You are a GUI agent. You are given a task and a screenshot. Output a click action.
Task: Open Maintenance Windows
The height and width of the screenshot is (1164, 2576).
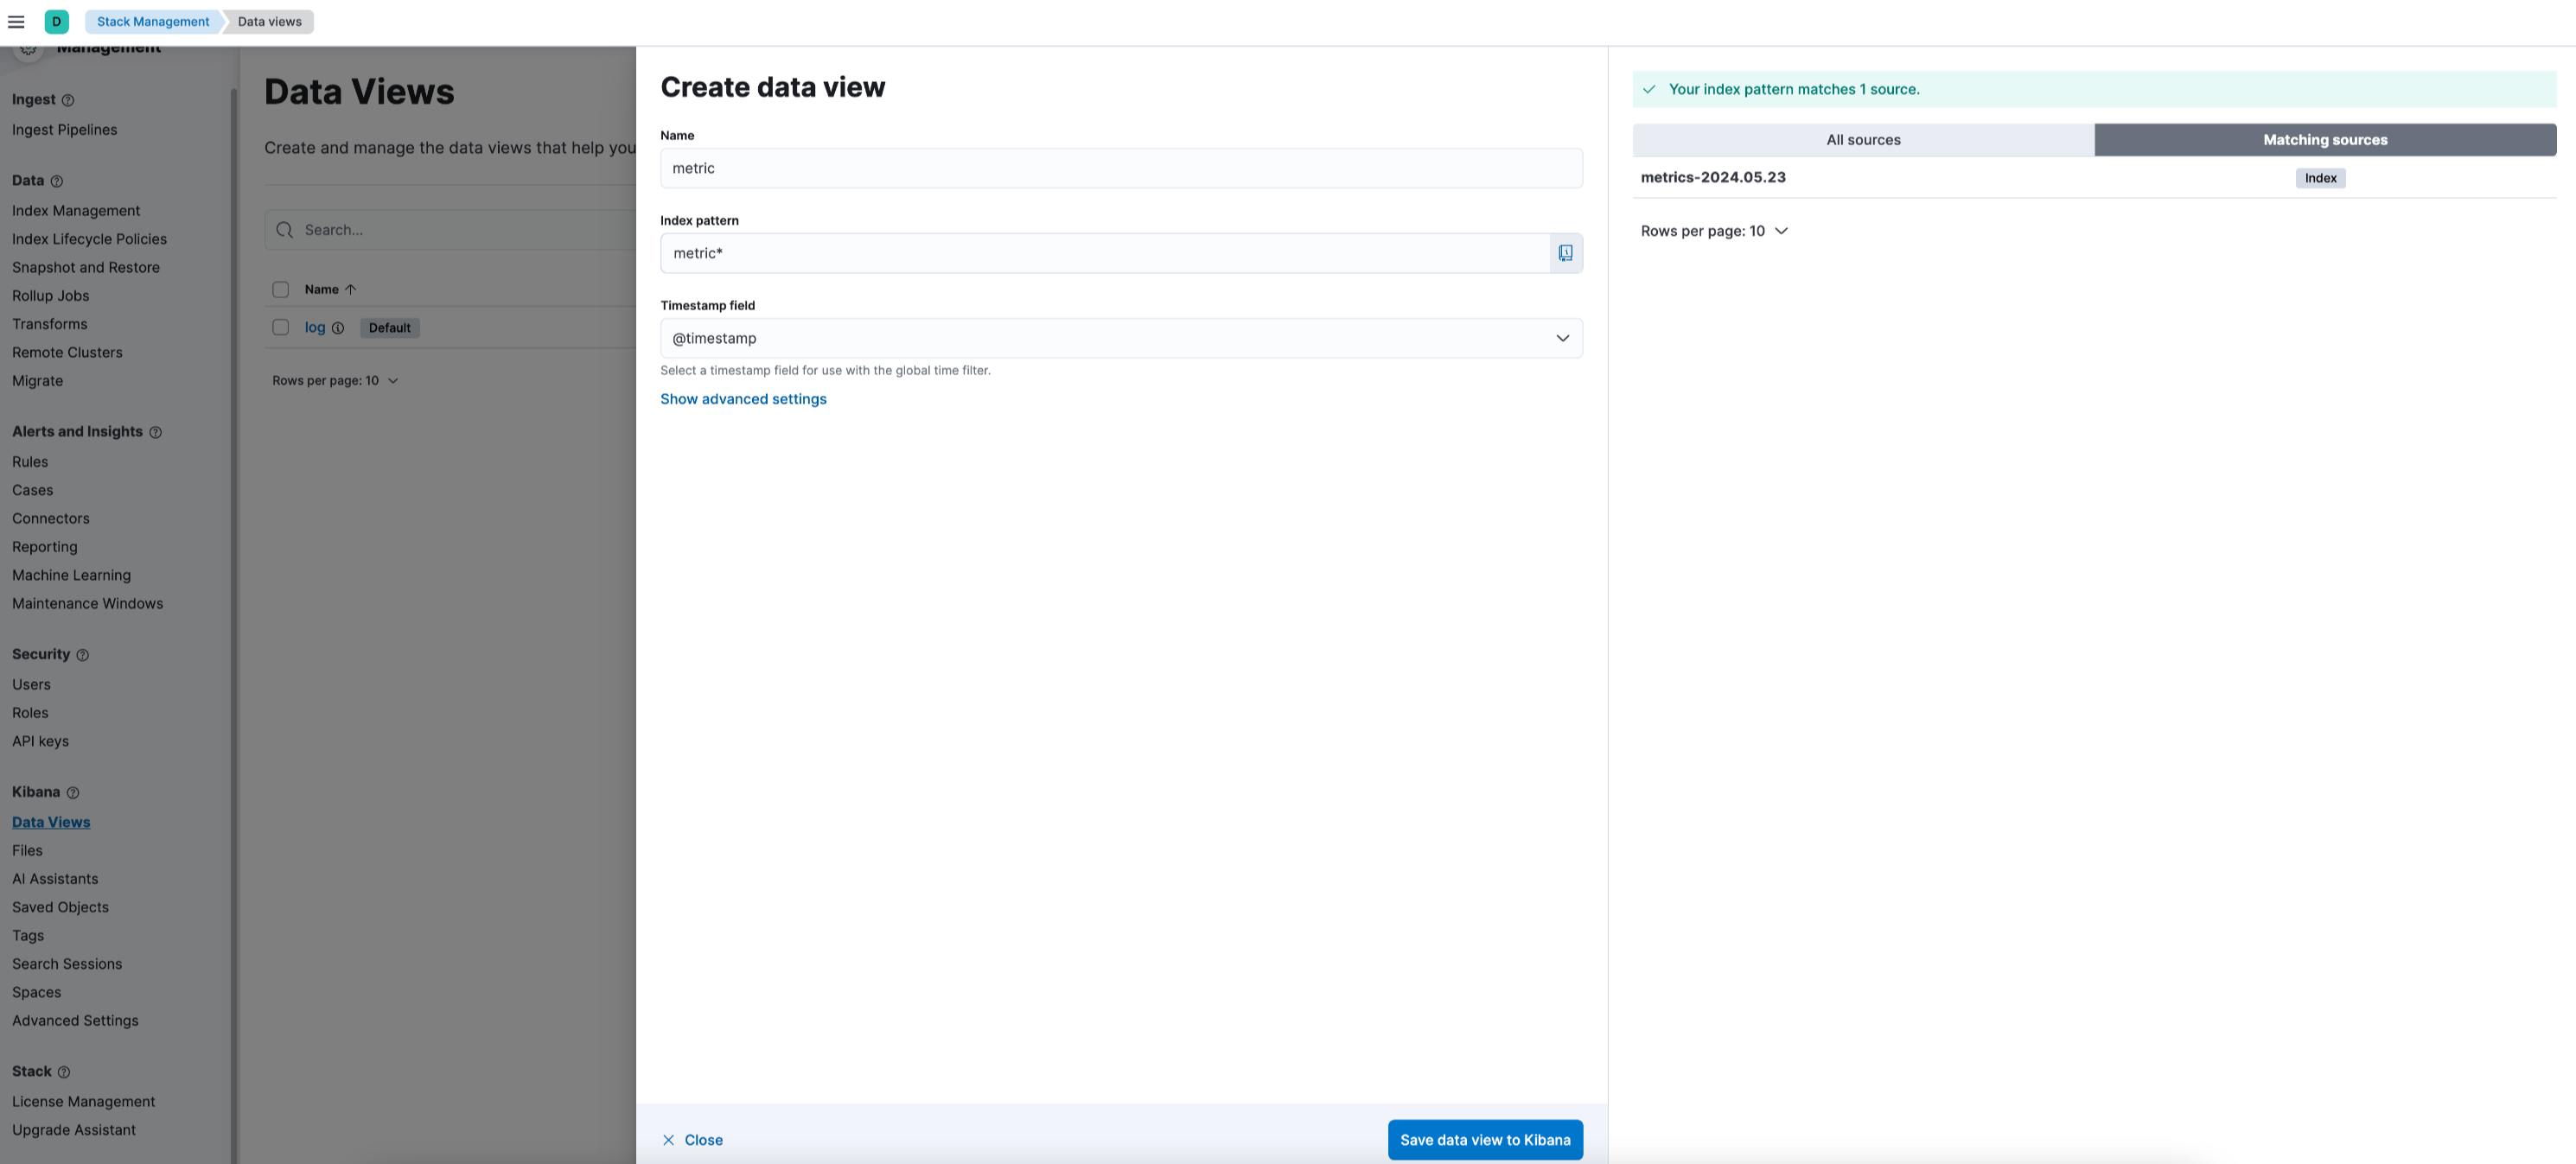tap(87, 604)
